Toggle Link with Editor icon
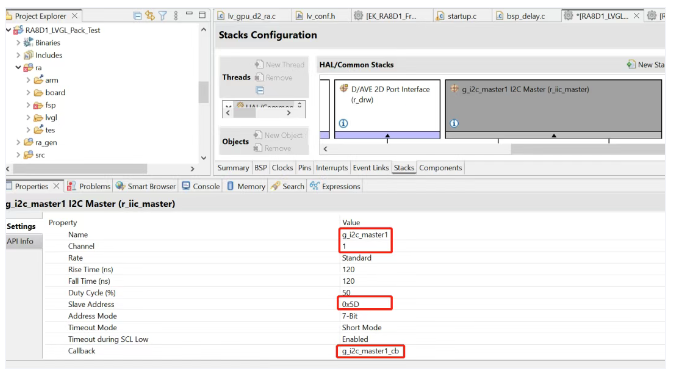This screenshot has width=673, height=374. pos(150,16)
